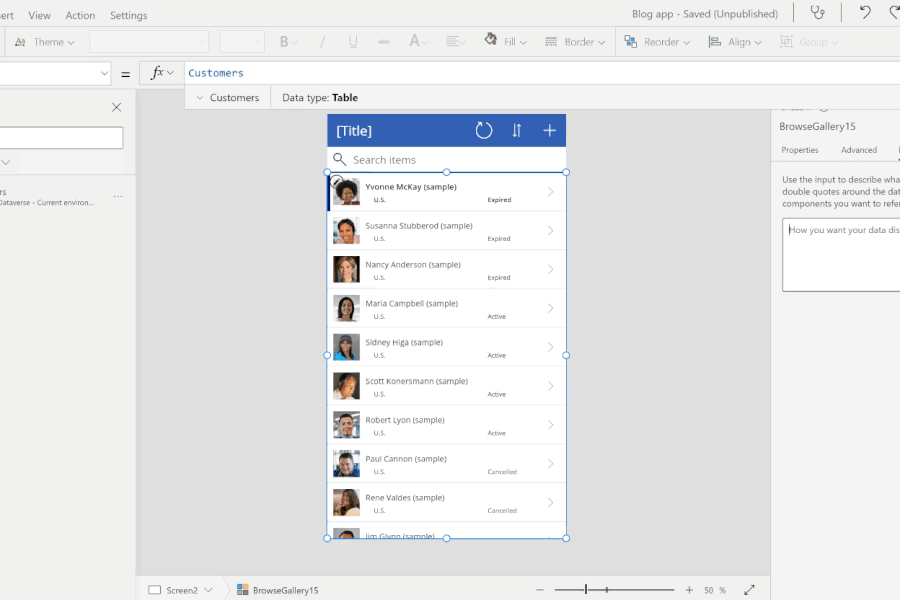Click the gallery edit pencil icon
900x600 pixels.
coord(337,181)
